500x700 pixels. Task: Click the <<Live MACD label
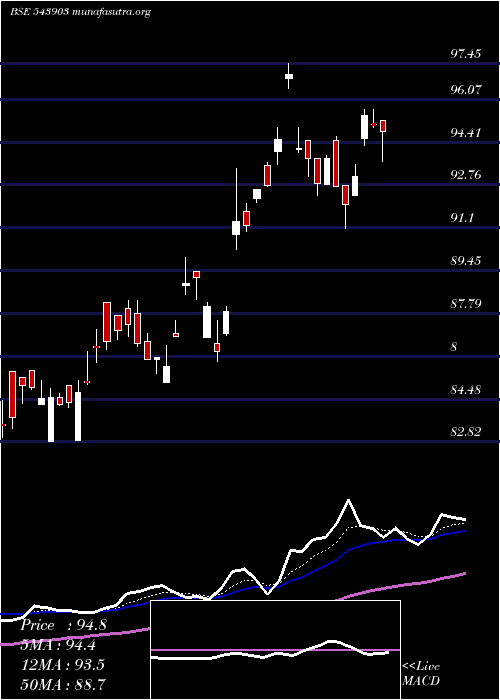coord(421,674)
